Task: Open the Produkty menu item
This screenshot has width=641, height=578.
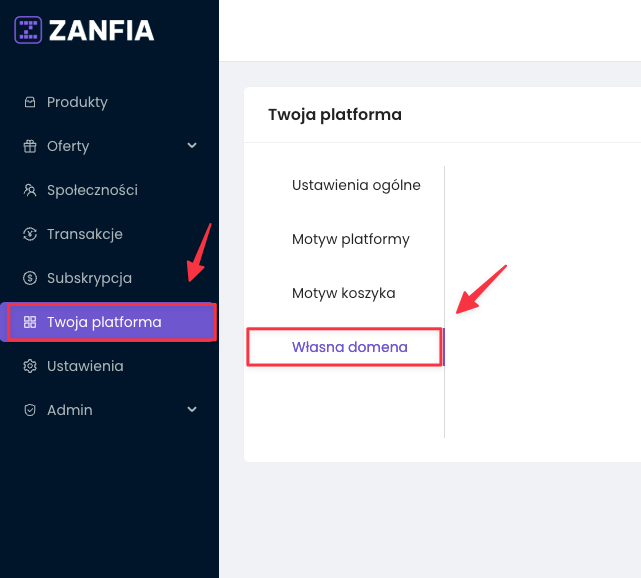Action: pos(77,102)
